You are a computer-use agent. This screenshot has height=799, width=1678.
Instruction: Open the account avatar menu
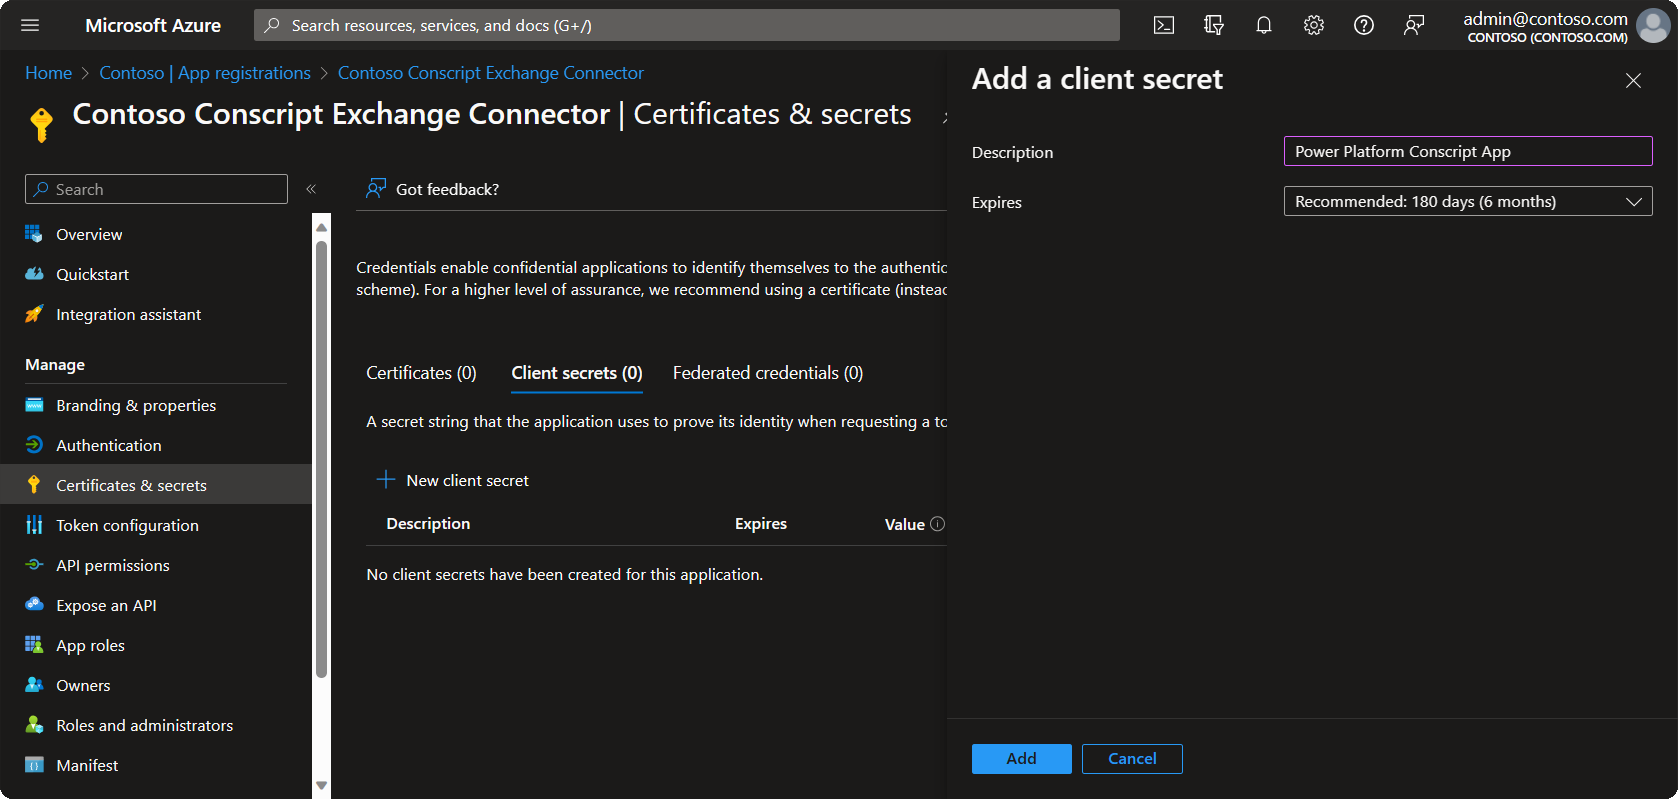(1653, 26)
